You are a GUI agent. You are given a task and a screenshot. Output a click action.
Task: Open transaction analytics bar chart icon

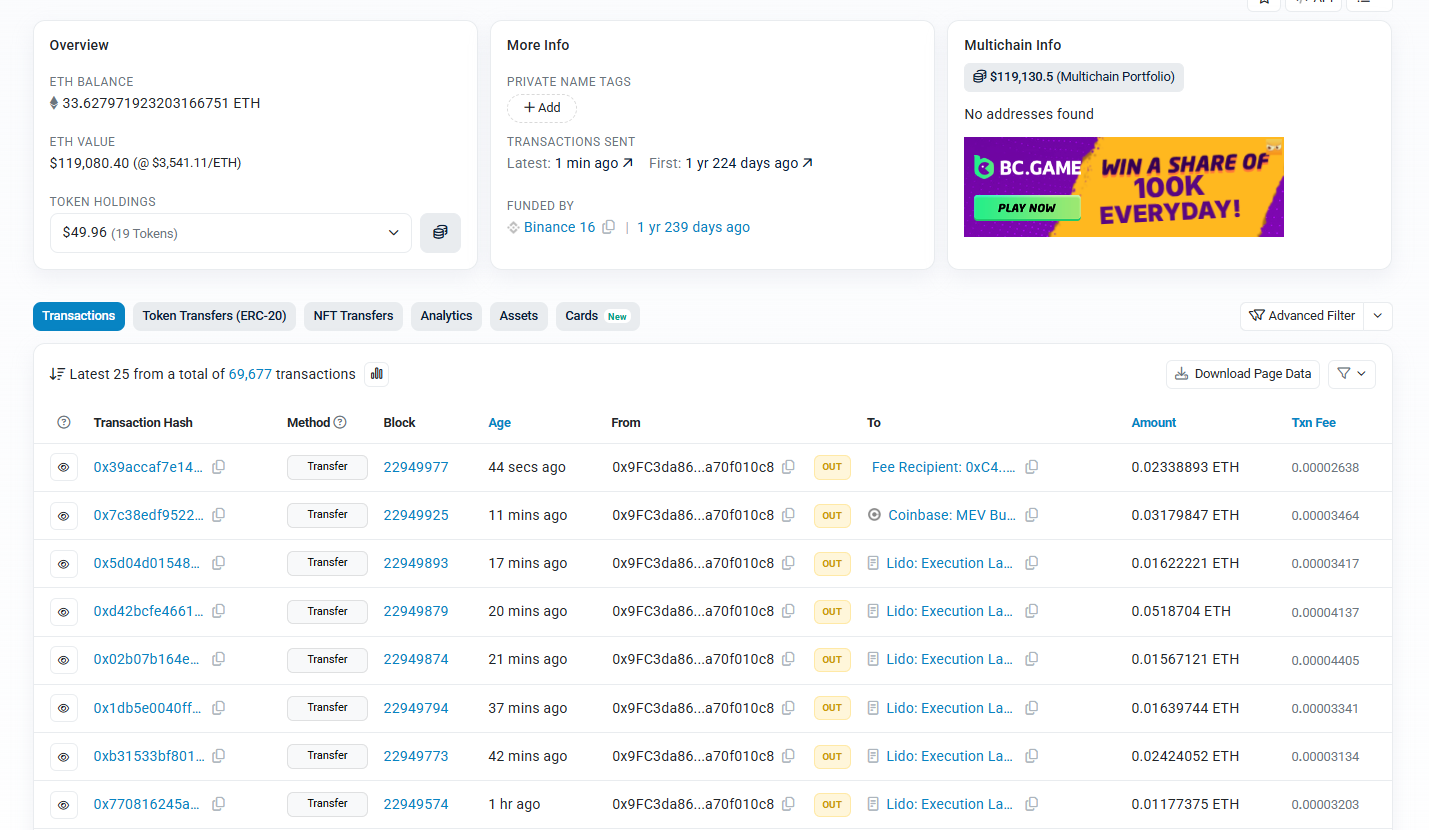(376, 374)
